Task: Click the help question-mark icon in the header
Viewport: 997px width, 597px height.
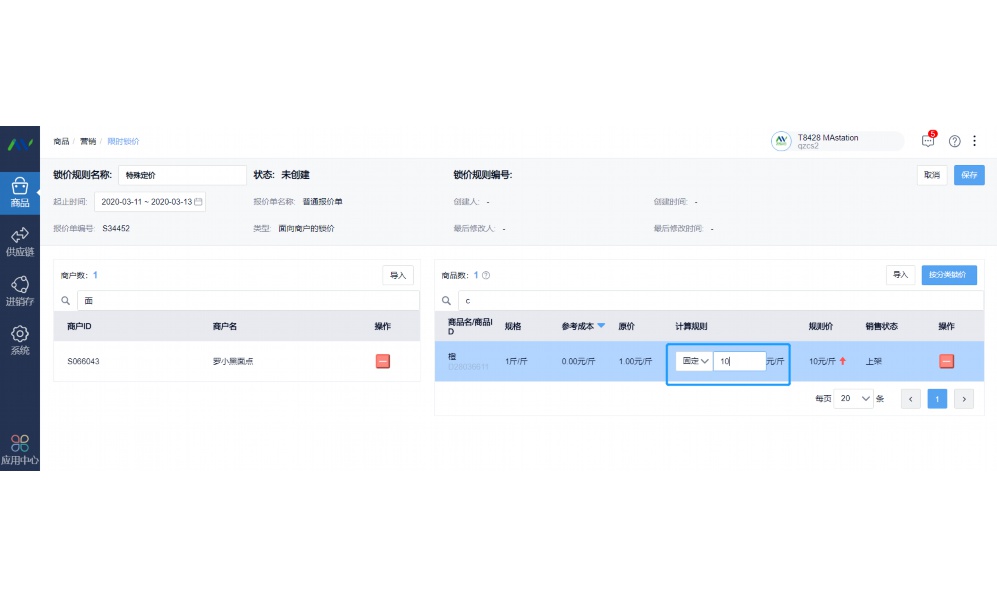Action: coord(953,140)
